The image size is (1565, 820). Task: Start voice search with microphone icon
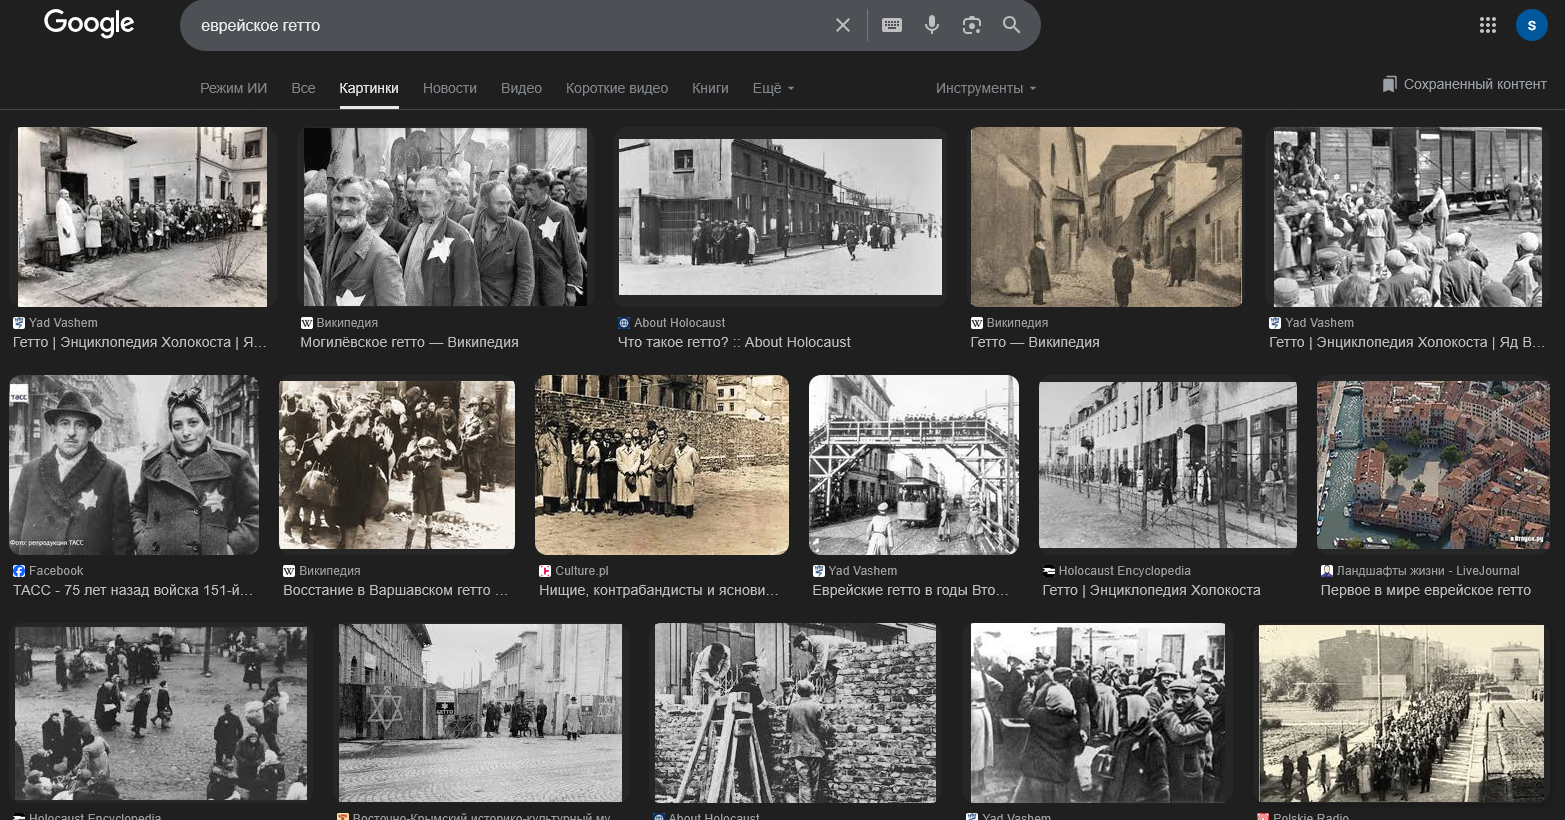932,25
